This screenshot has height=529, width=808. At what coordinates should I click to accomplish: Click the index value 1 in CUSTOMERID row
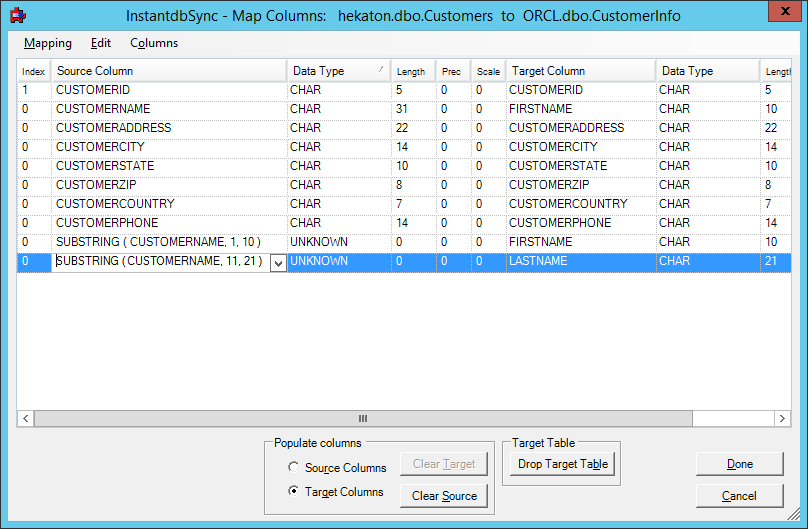pyautogui.click(x=34, y=90)
